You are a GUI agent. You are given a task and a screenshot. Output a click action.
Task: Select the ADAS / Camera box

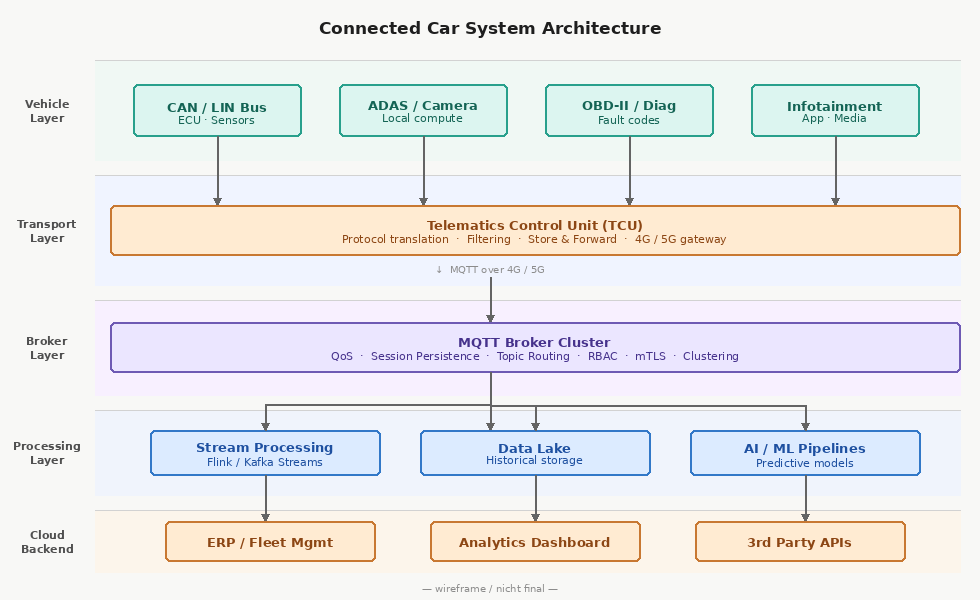point(423,111)
